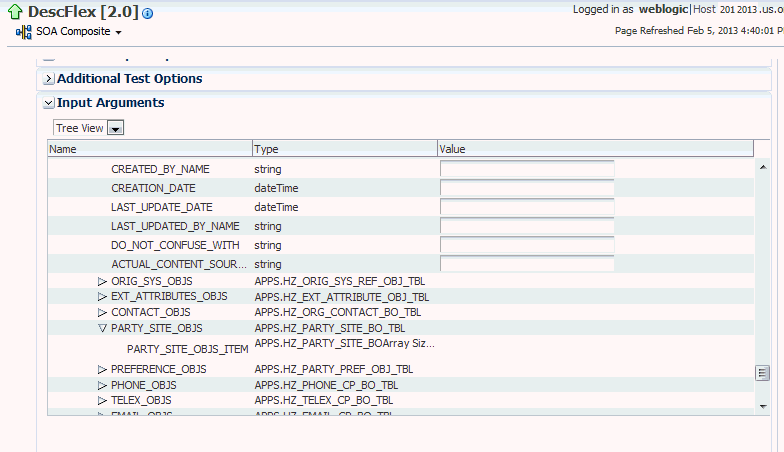Open the SOA Composite dropdown menu
The image size is (784, 452).
tap(118, 32)
